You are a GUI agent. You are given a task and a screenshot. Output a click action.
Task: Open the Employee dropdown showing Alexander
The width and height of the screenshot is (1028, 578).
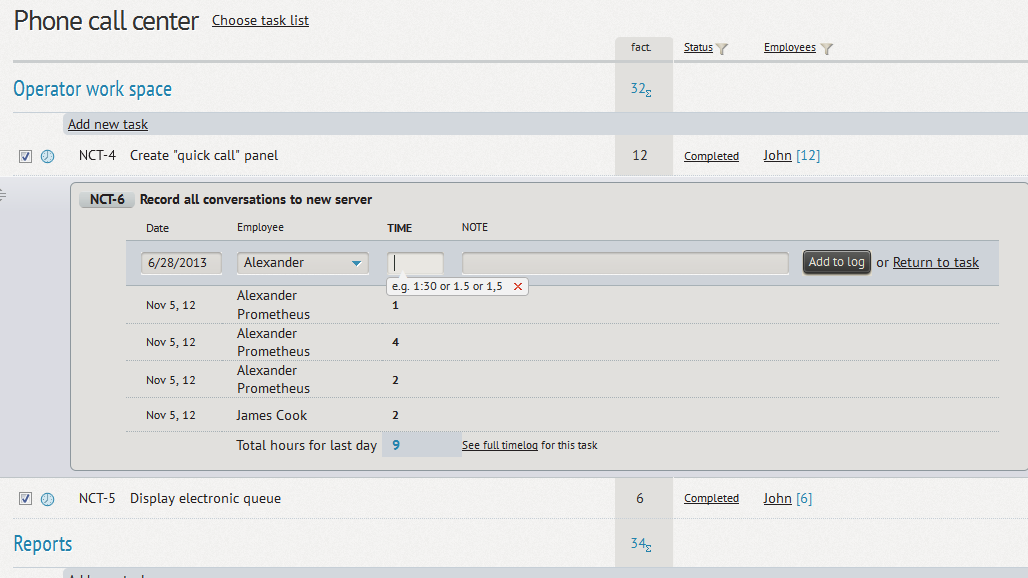[303, 263]
